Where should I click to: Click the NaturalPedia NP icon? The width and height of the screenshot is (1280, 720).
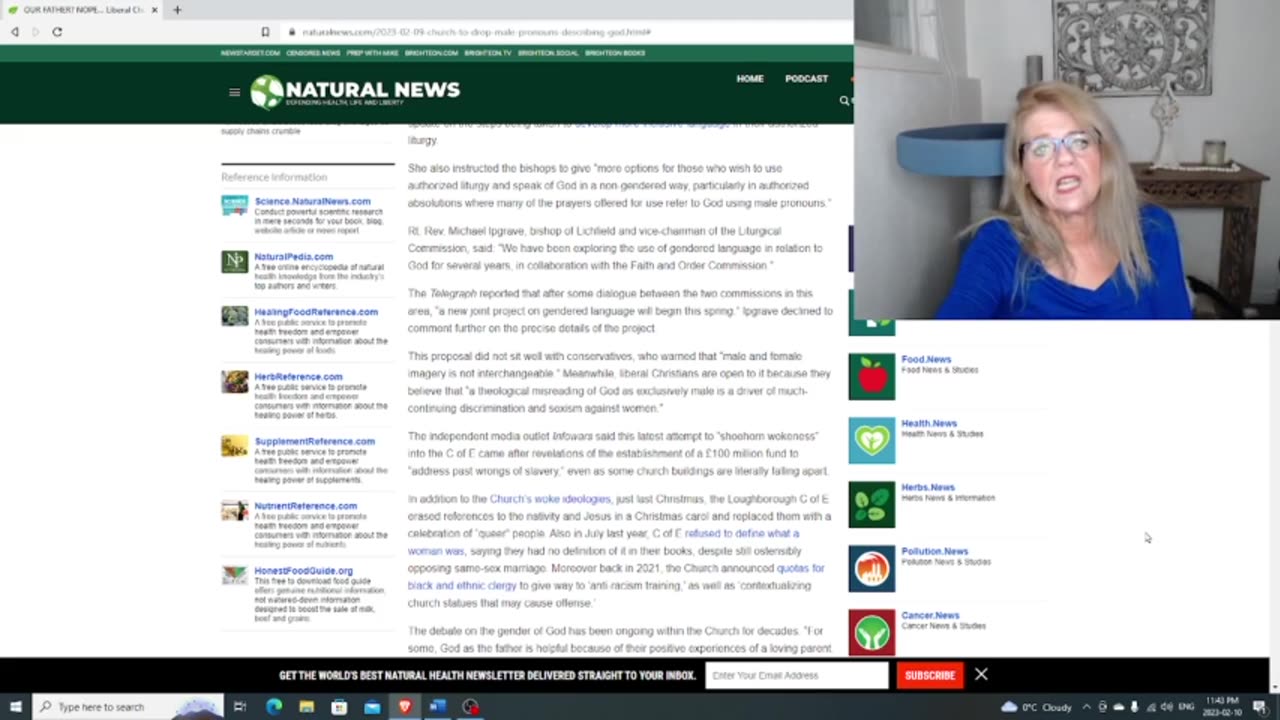click(235, 261)
